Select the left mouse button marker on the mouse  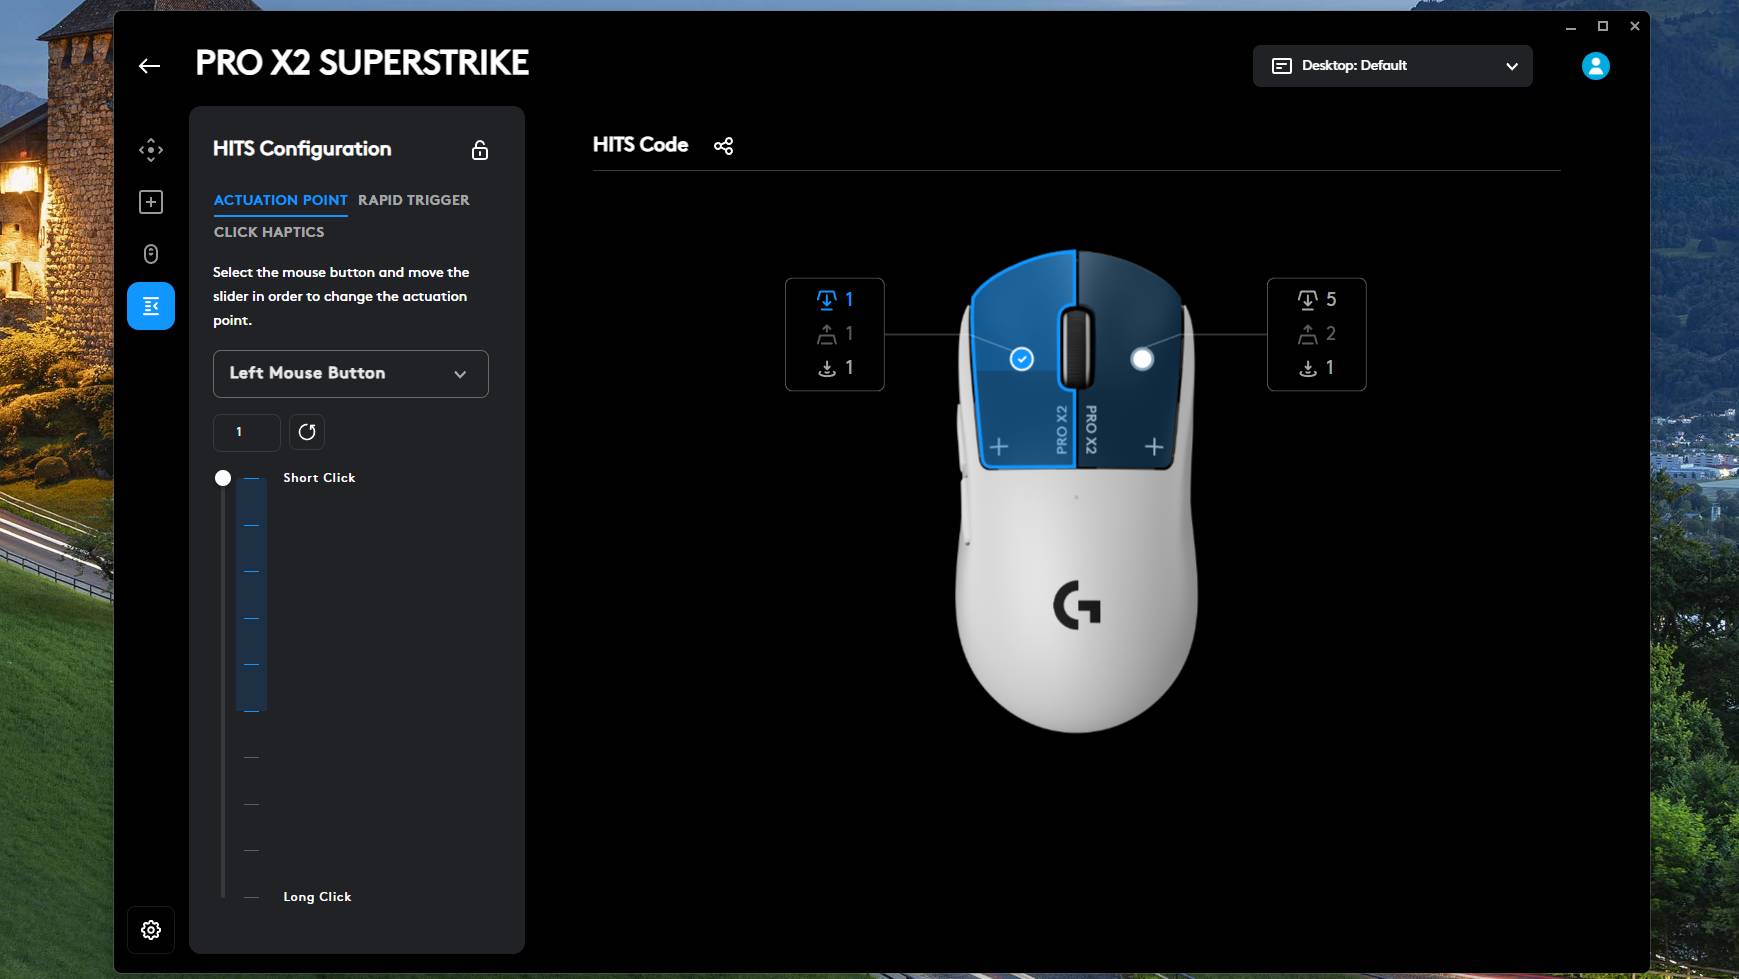1021,358
